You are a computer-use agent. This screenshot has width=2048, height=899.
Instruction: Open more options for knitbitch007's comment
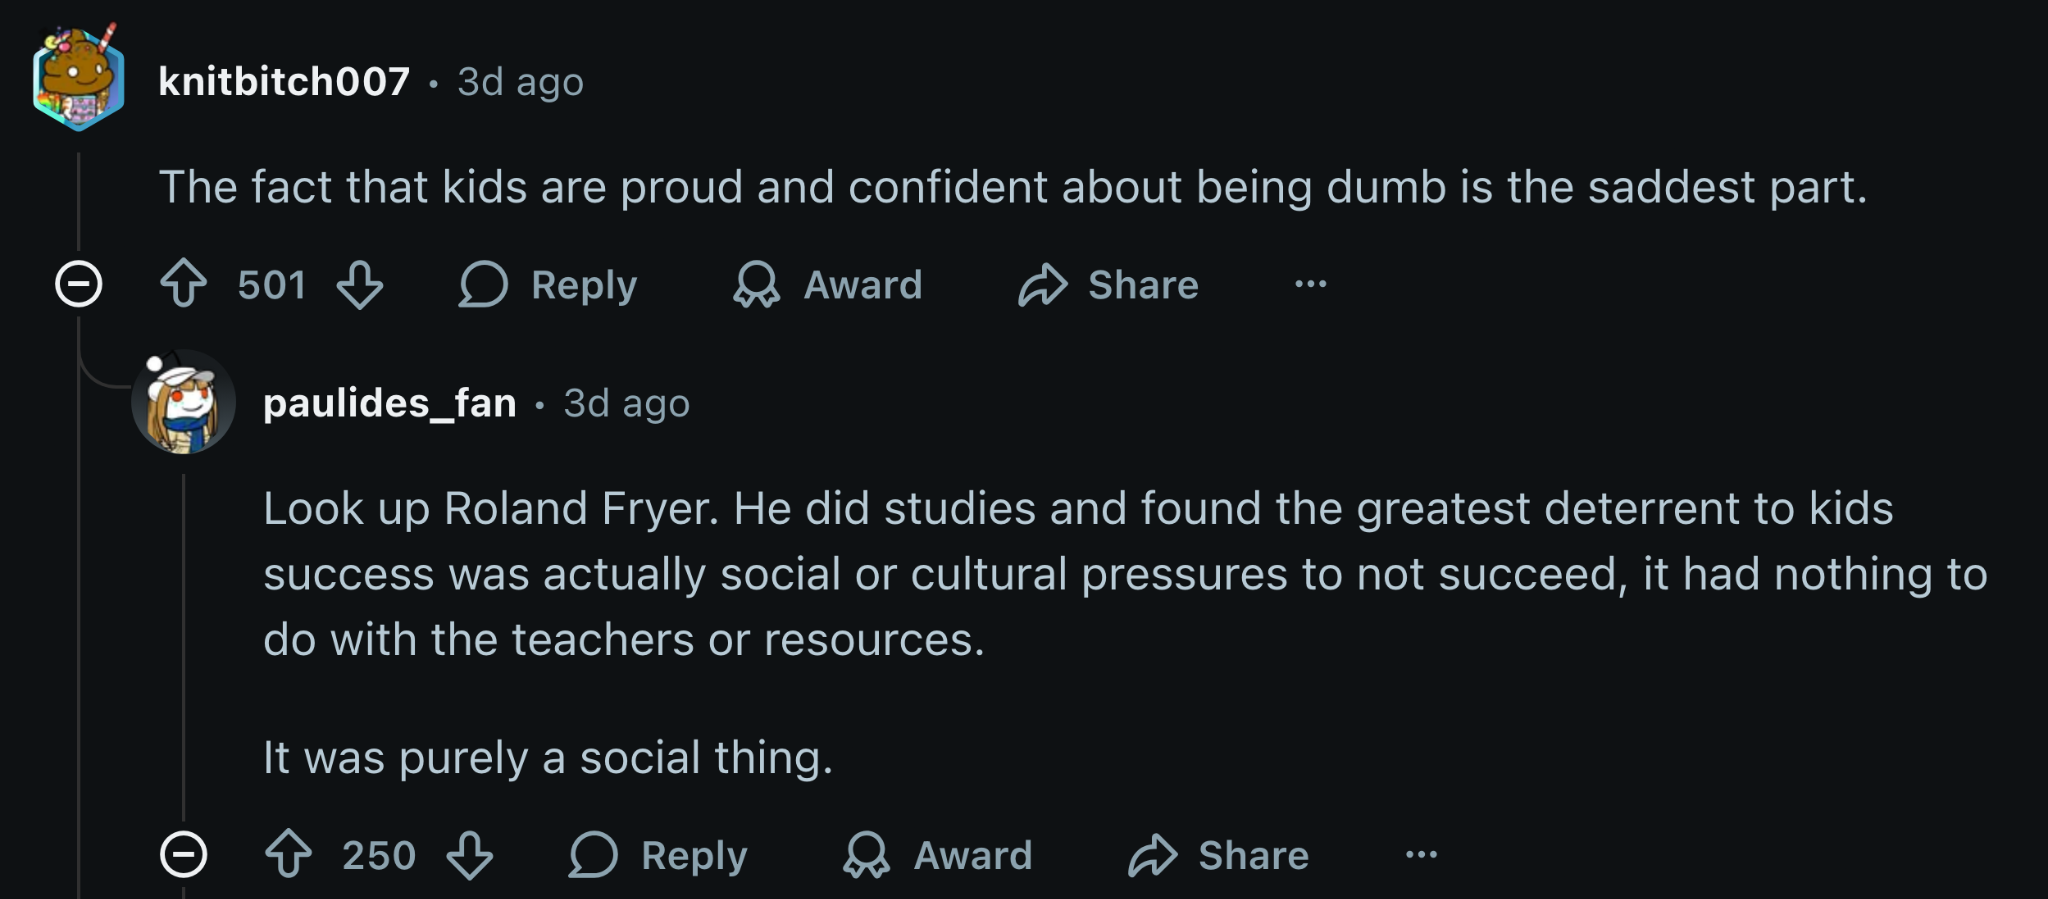click(x=1310, y=285)
